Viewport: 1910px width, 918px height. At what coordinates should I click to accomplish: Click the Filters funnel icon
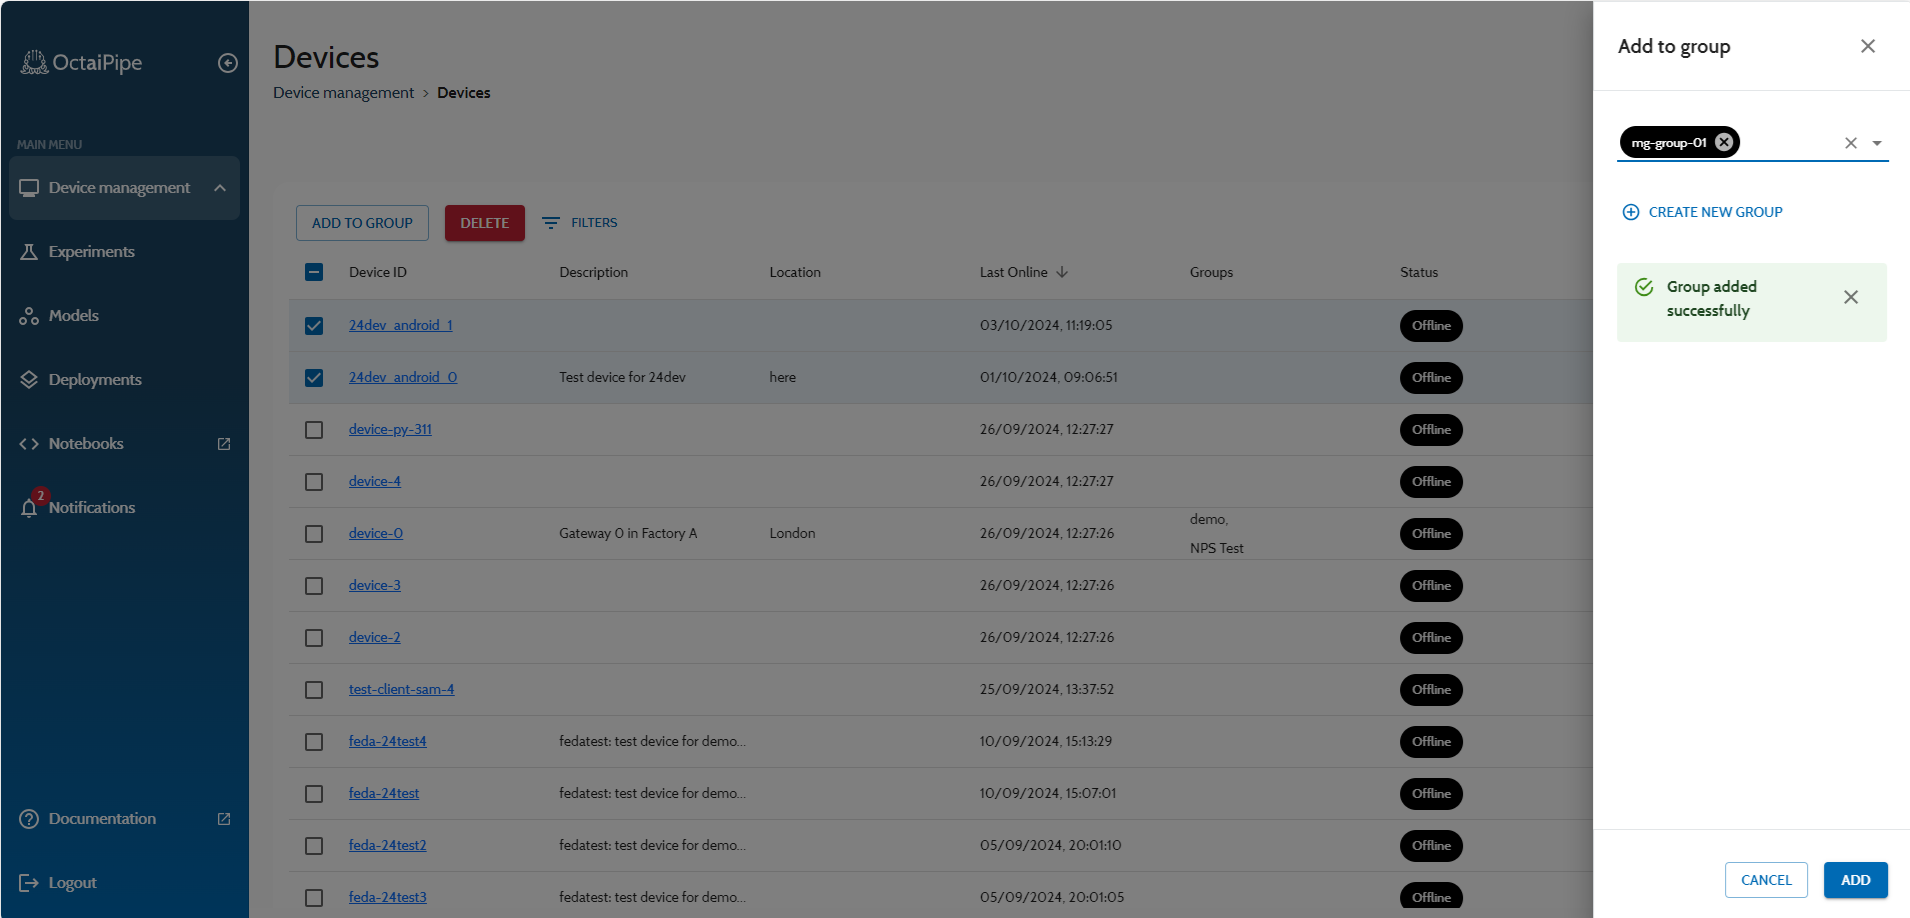(551, 223)
